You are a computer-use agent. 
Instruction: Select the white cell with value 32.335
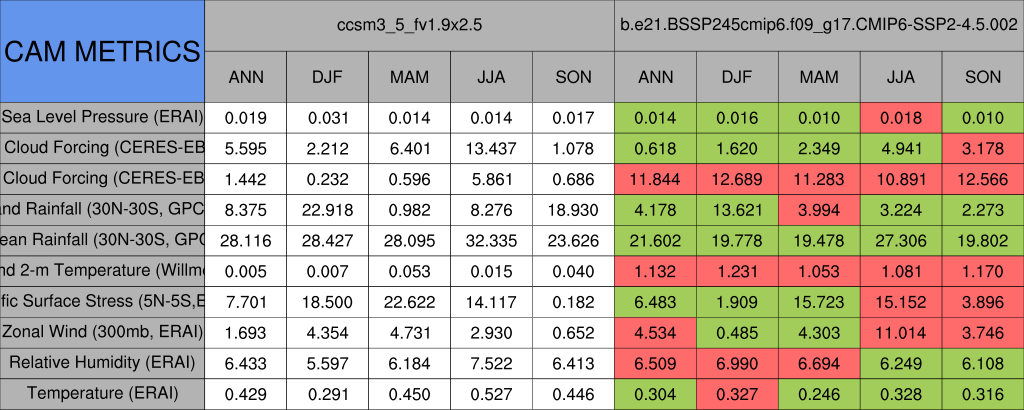491,239
